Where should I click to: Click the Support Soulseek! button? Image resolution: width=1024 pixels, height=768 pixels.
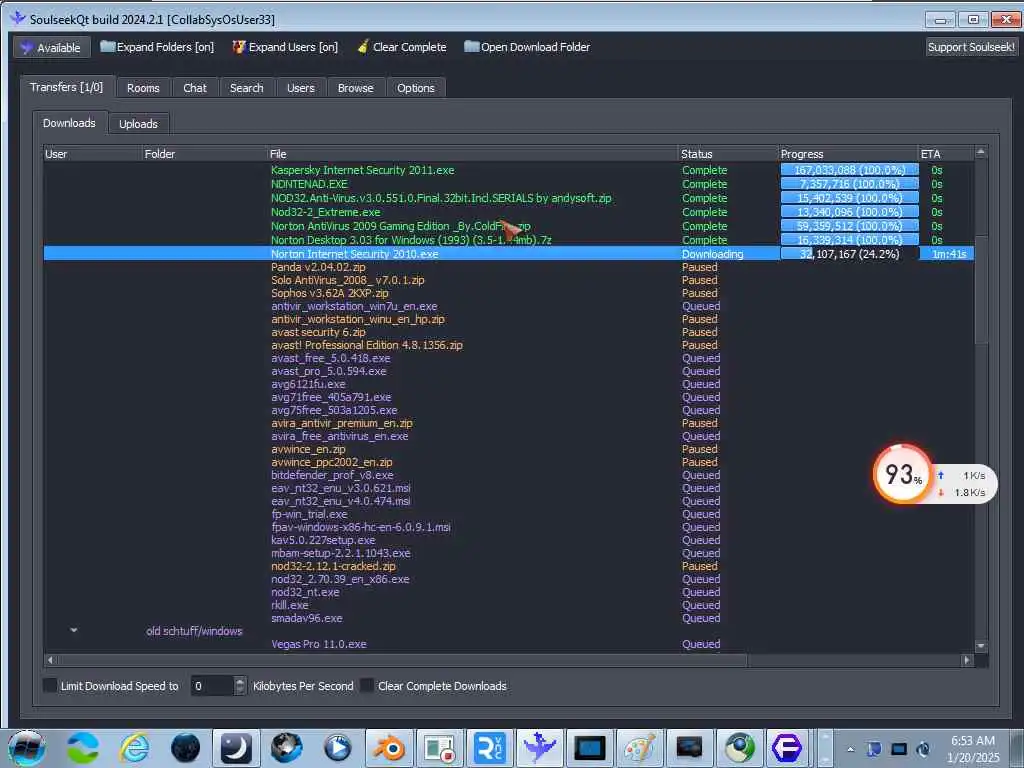click(x=971, y=47)
